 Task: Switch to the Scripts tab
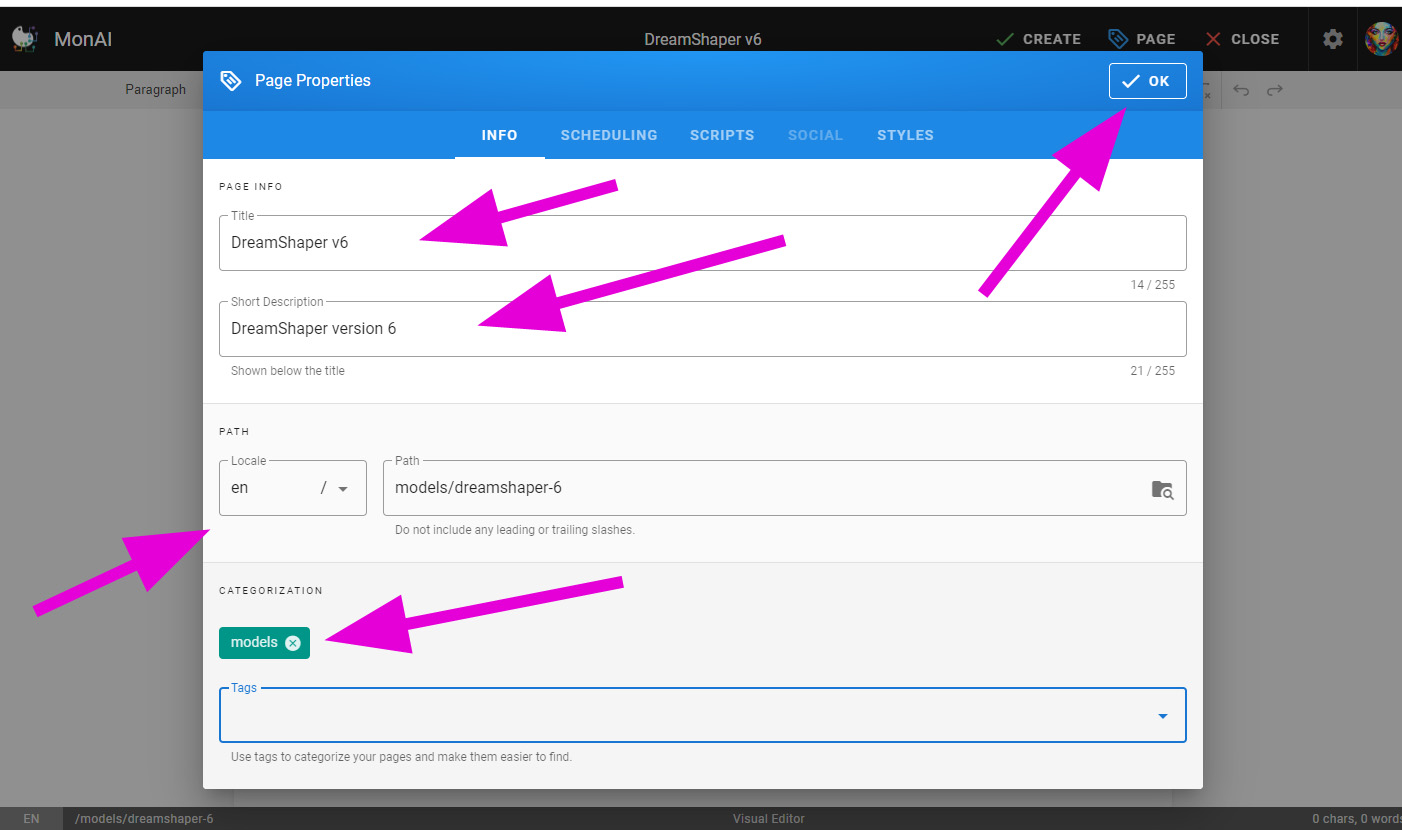pos(722,135)
